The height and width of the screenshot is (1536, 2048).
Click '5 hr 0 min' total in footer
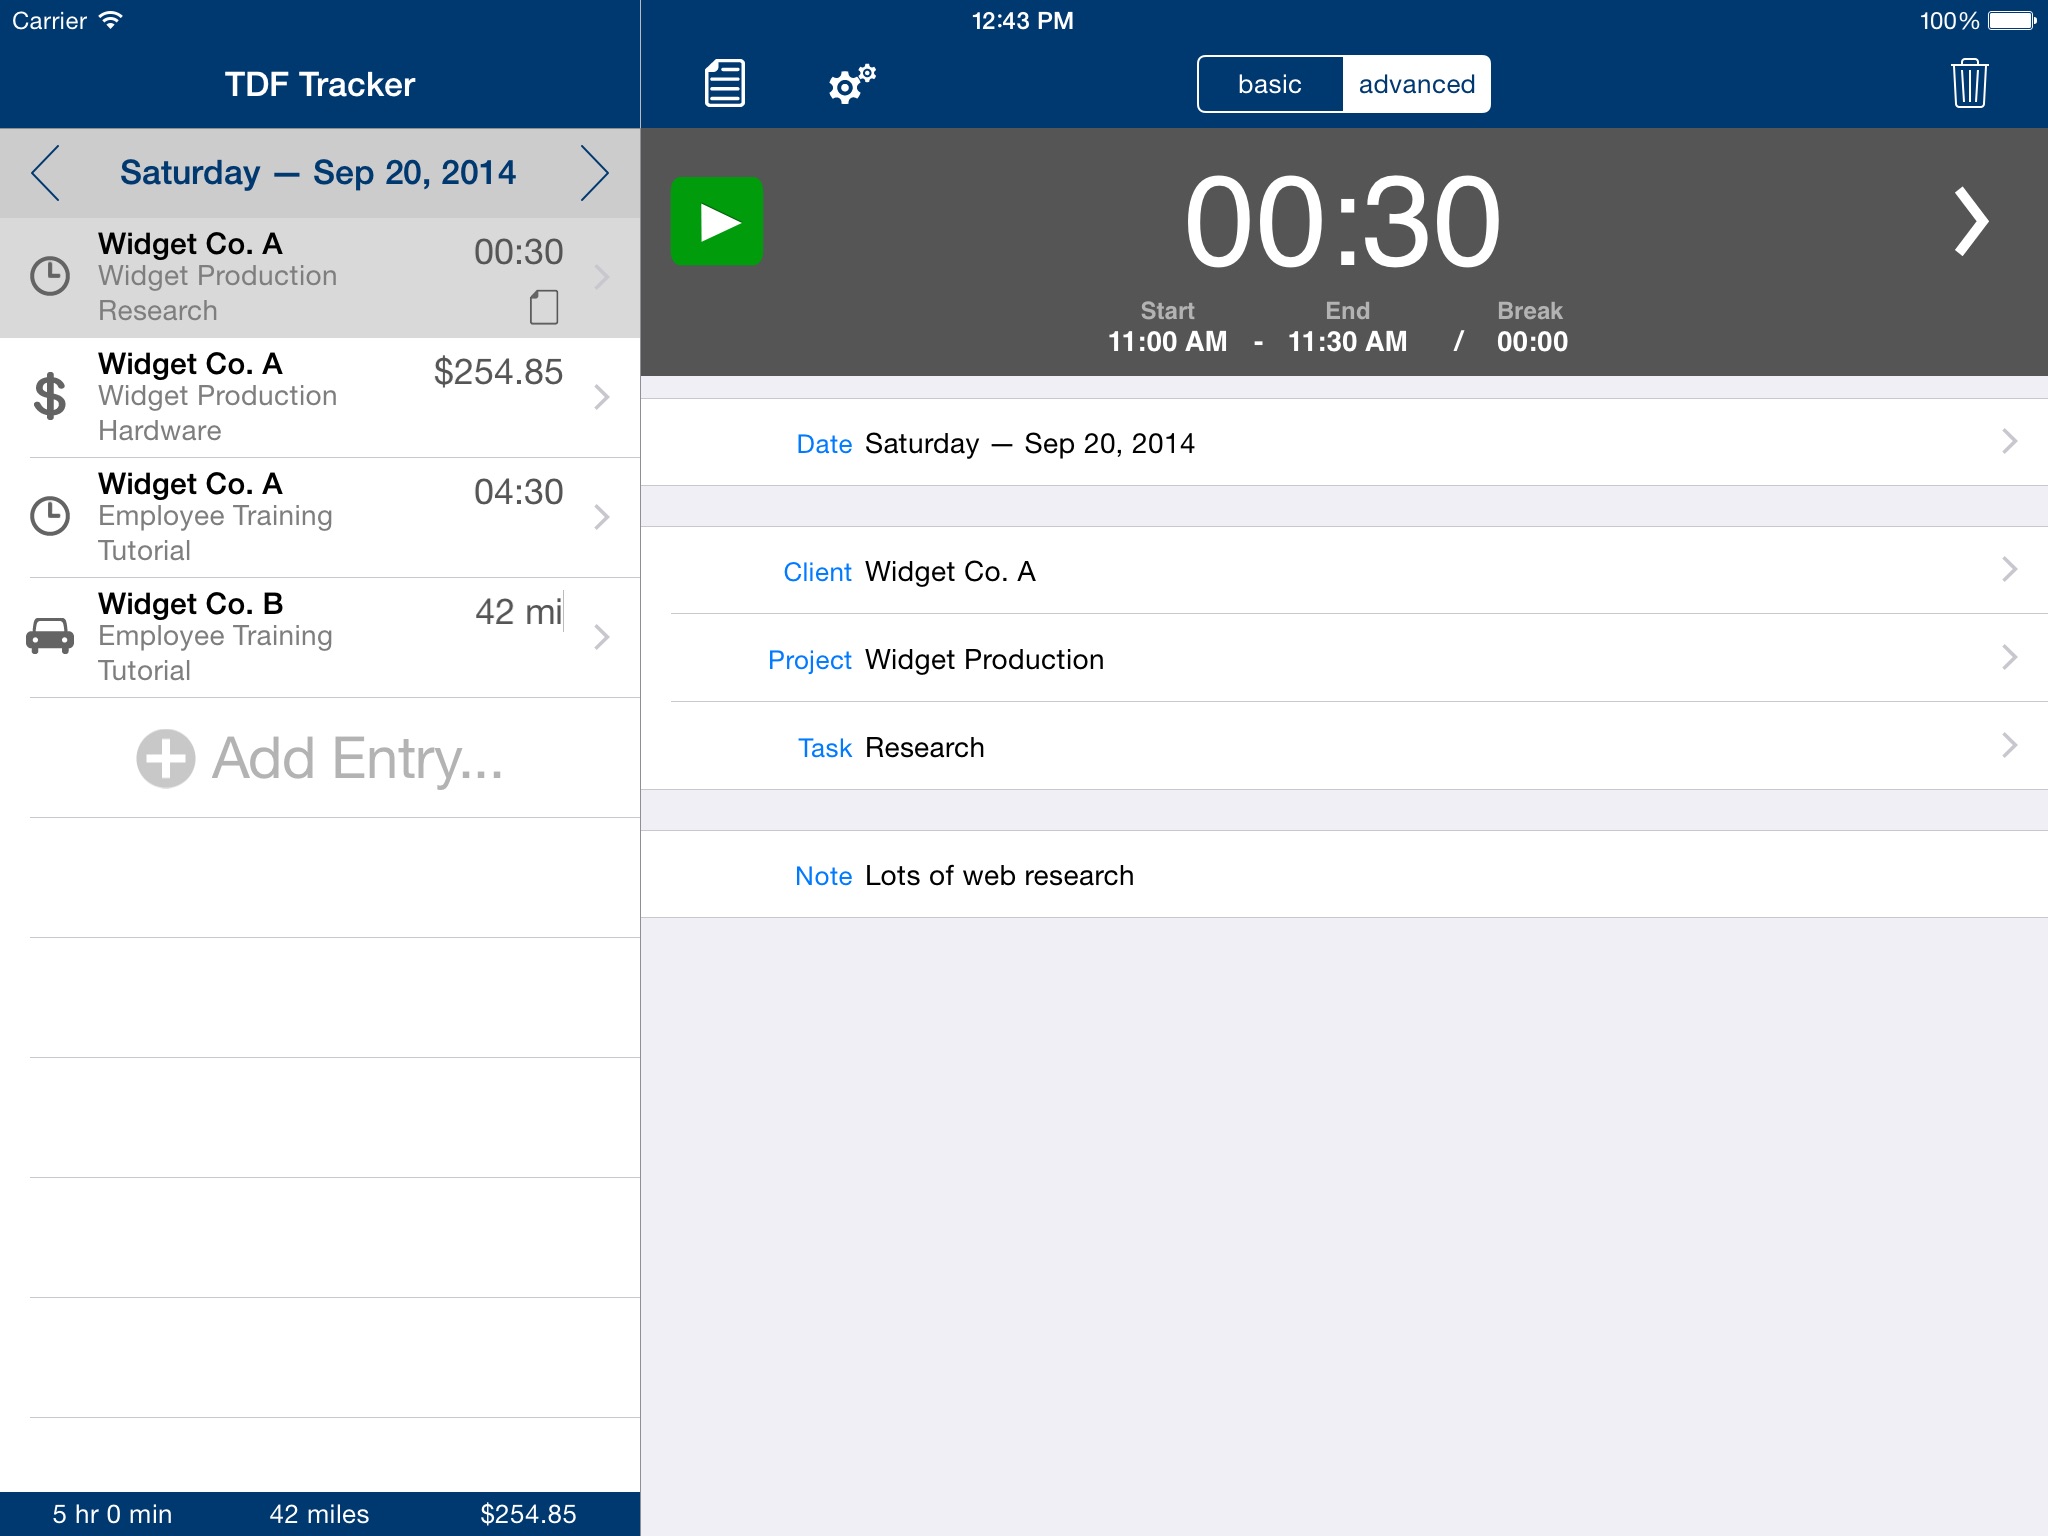(x=112, y=1514)
